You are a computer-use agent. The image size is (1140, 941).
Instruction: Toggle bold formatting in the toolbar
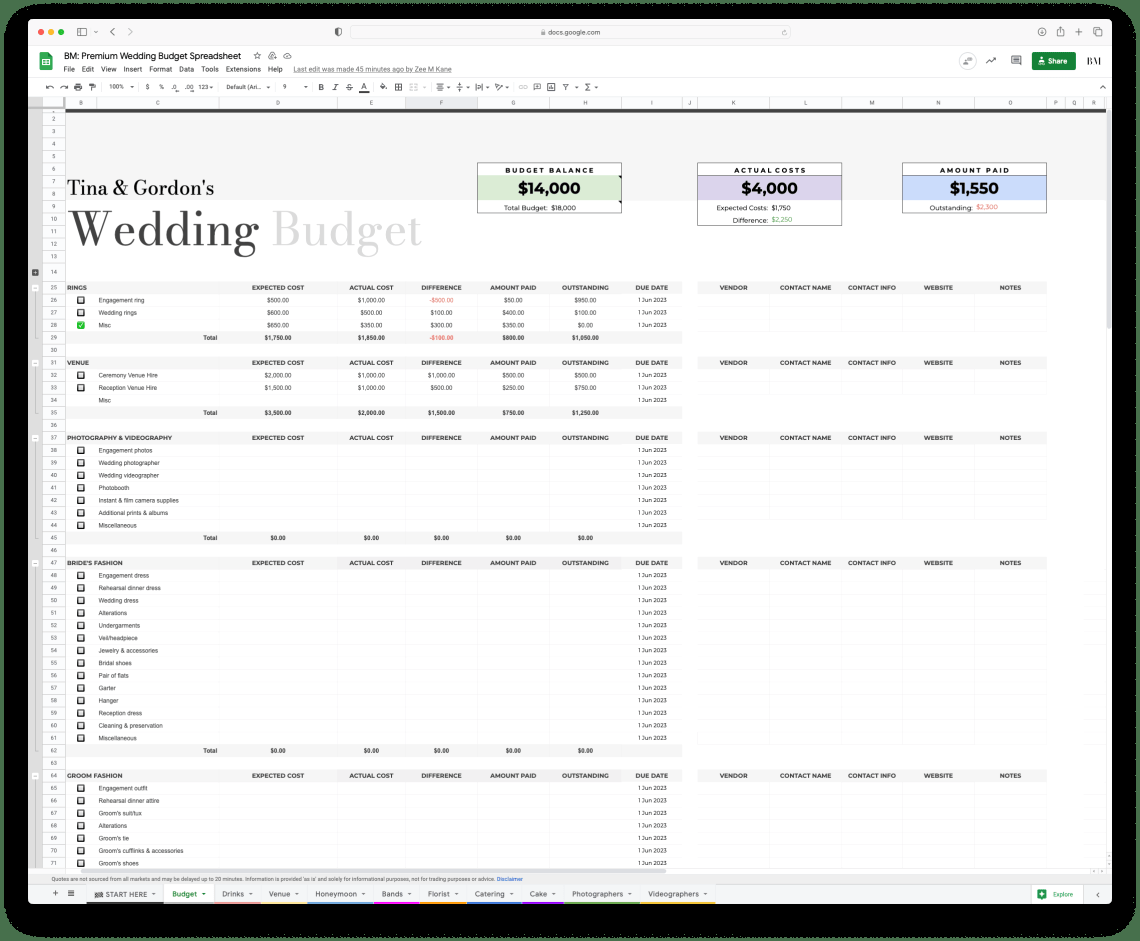(x=320, y=87)
